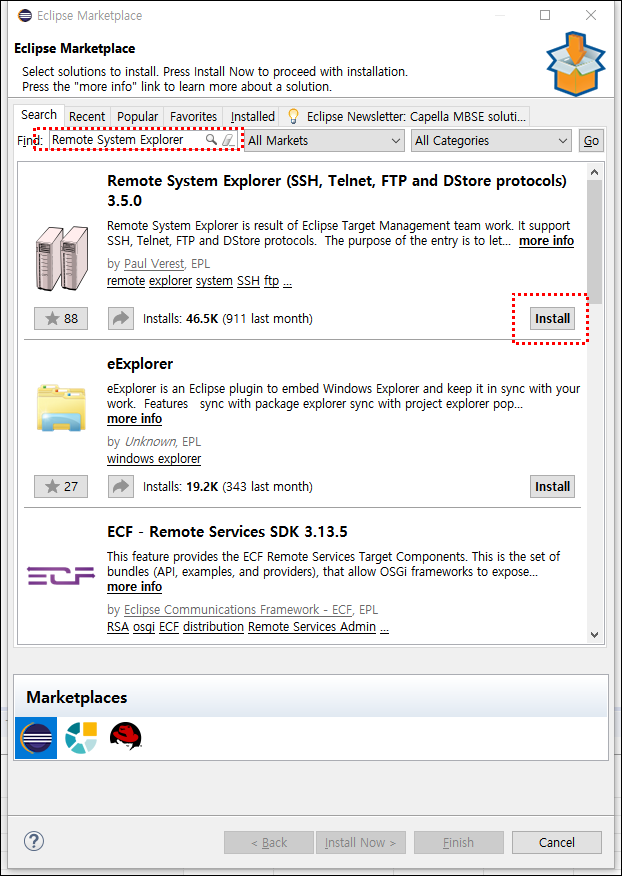
Task: Switch to the Popular tab
Action: pos(137,117)
